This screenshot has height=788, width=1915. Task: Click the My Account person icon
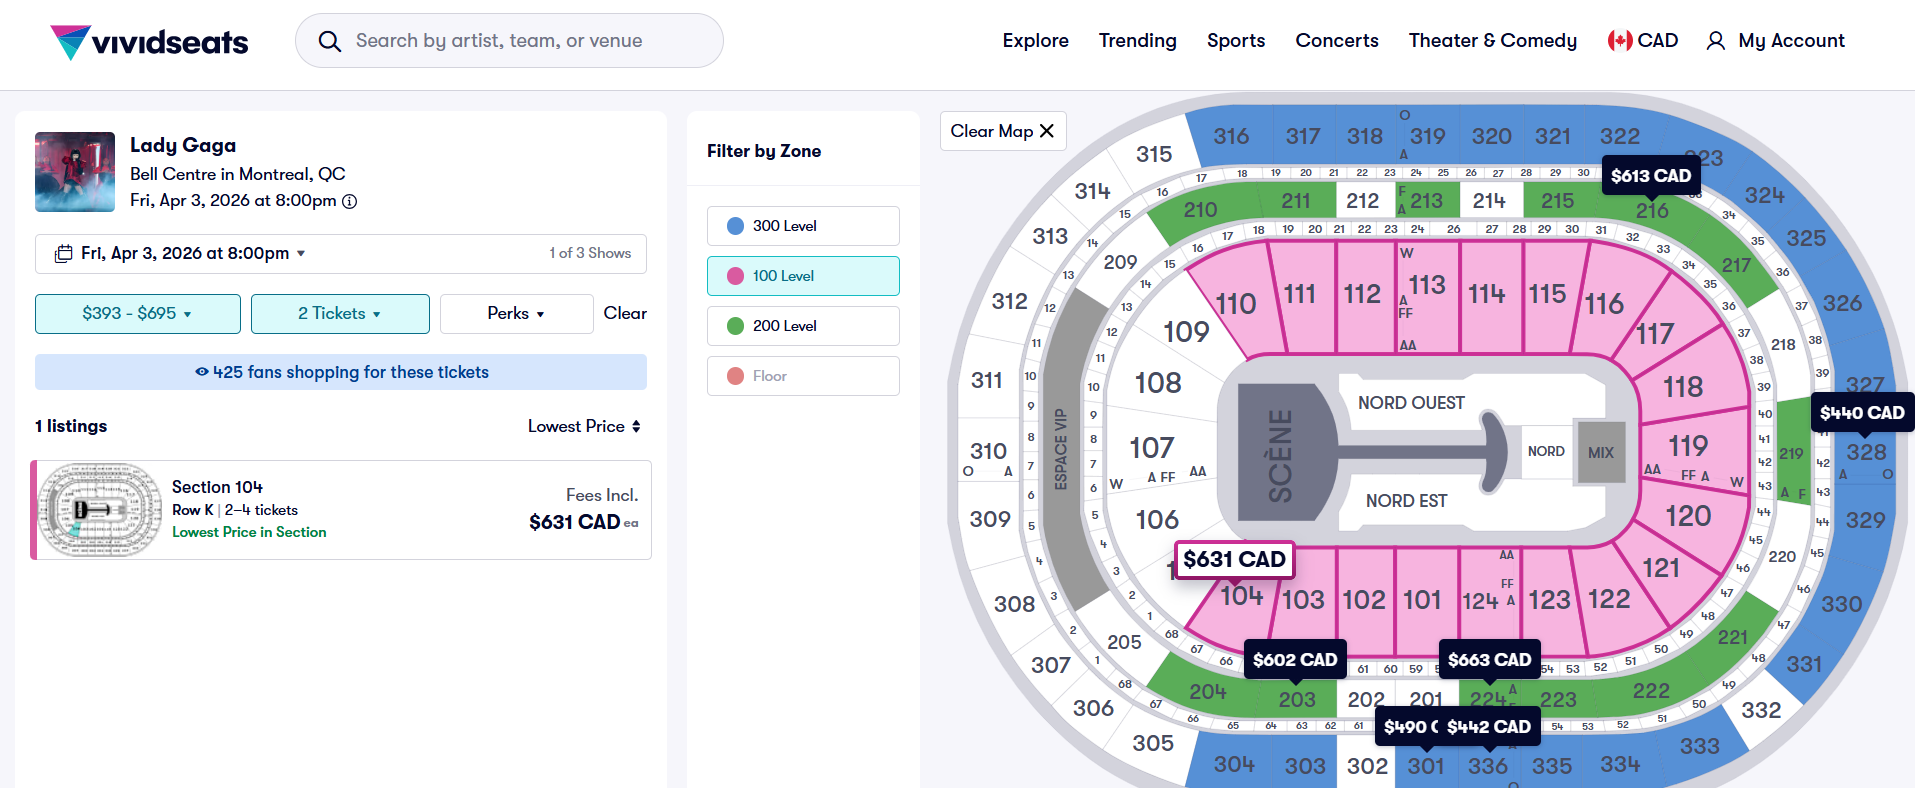point(1715,41)
